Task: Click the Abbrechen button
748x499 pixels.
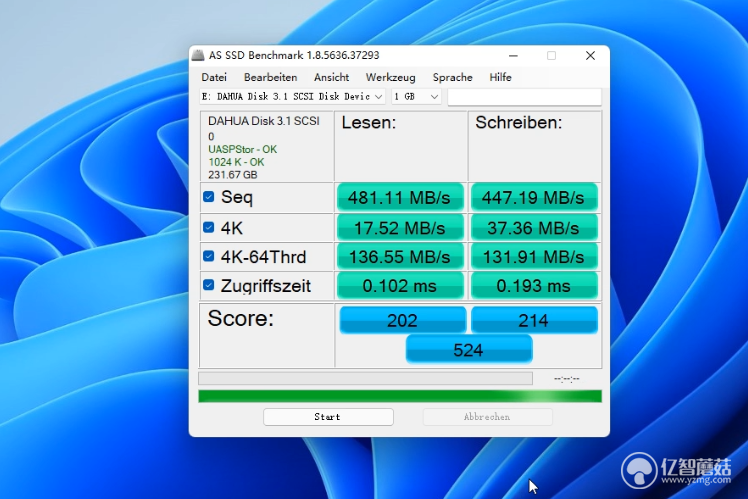Action: 488,416
